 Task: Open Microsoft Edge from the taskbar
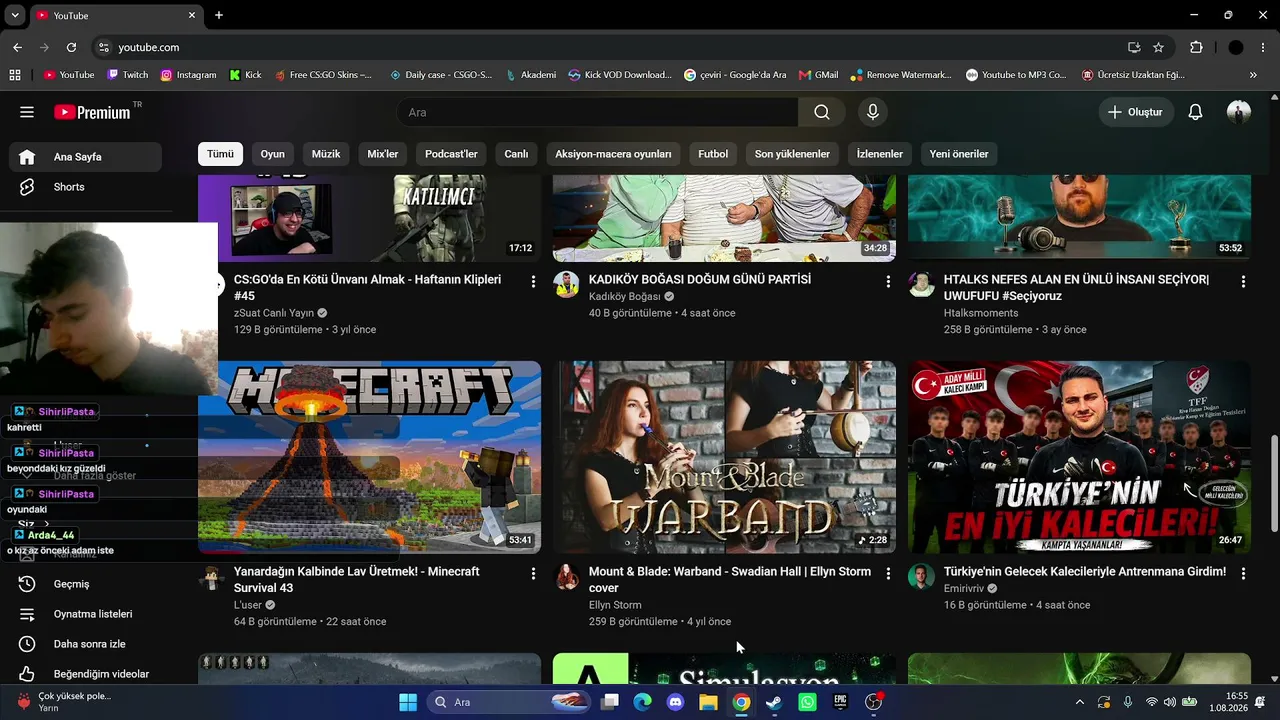pos(642,702)
